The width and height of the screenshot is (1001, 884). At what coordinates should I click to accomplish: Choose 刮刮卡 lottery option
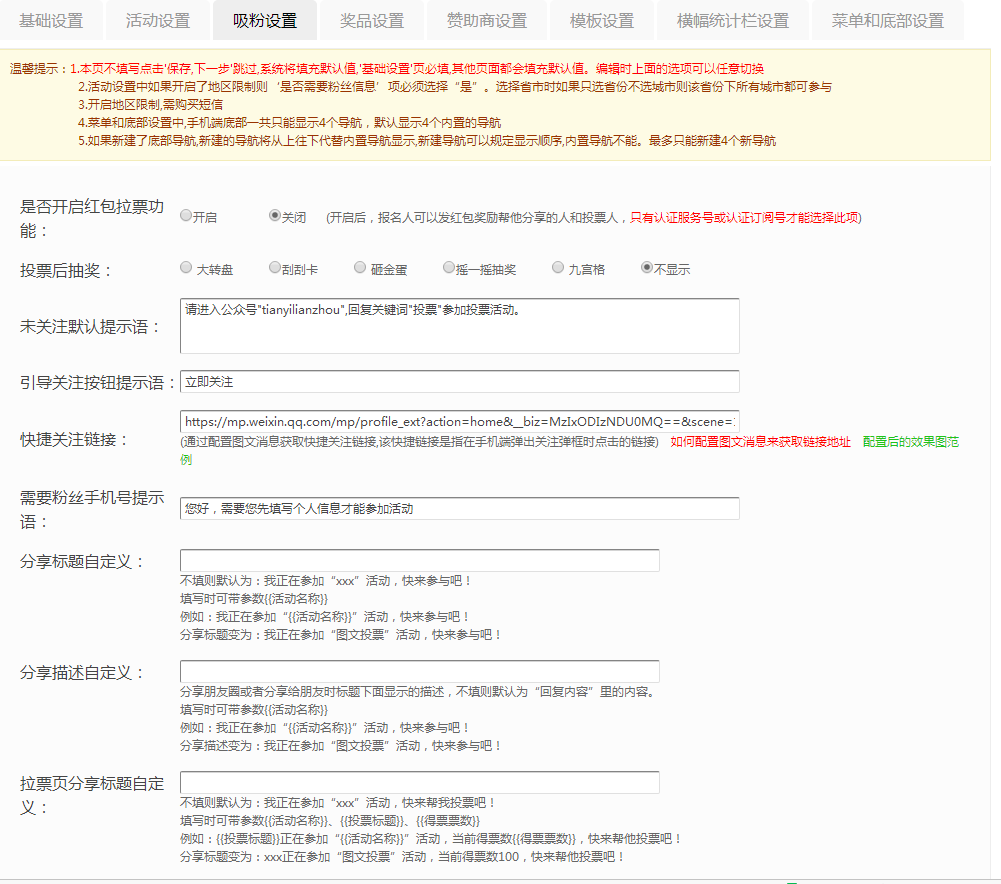[274, 268]
